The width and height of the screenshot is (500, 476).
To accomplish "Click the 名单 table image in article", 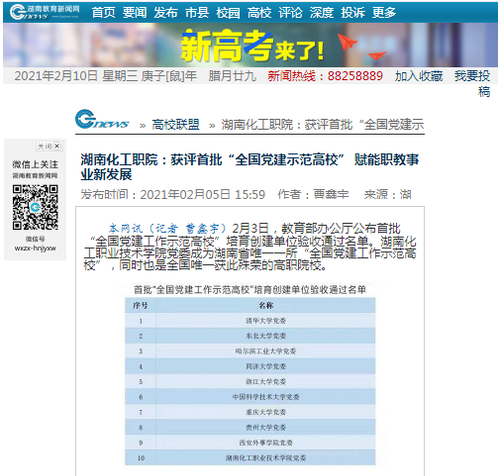I will (250, 374).
